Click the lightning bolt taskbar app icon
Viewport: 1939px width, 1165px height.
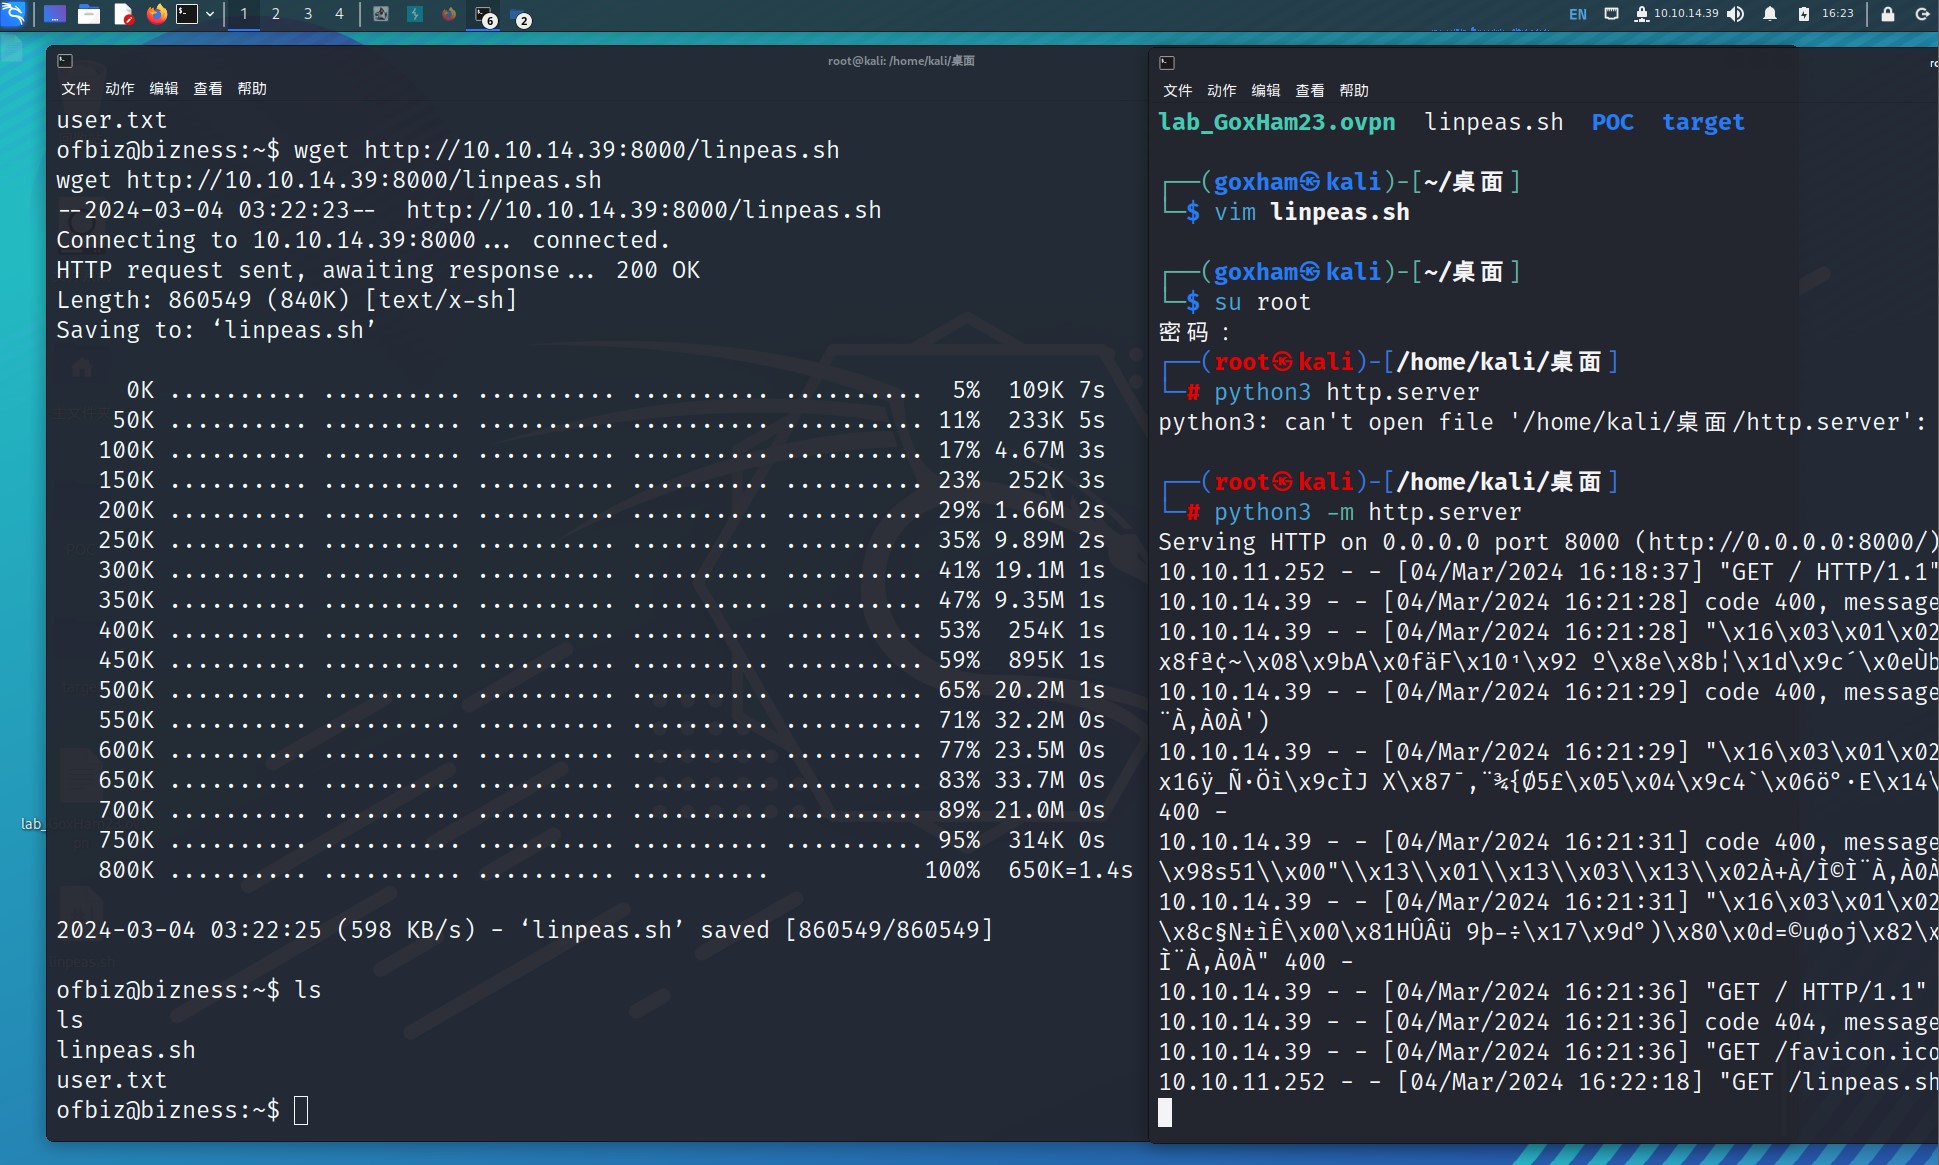point(415,14)
